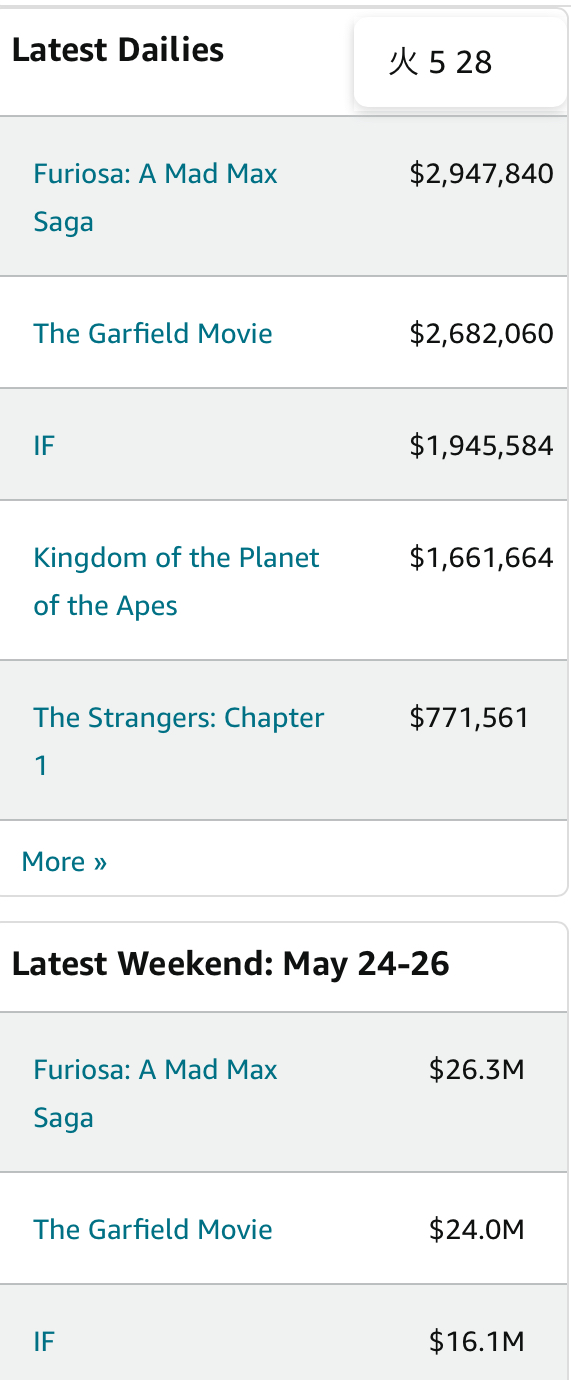Viewport: 571px width, 1380px height.
Task: Click the $1,661,664 daily gross
Action: 481,557
